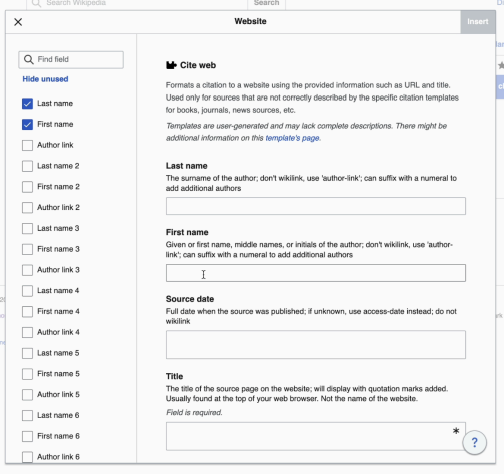Enable the First name 5 checkbox

27,374
